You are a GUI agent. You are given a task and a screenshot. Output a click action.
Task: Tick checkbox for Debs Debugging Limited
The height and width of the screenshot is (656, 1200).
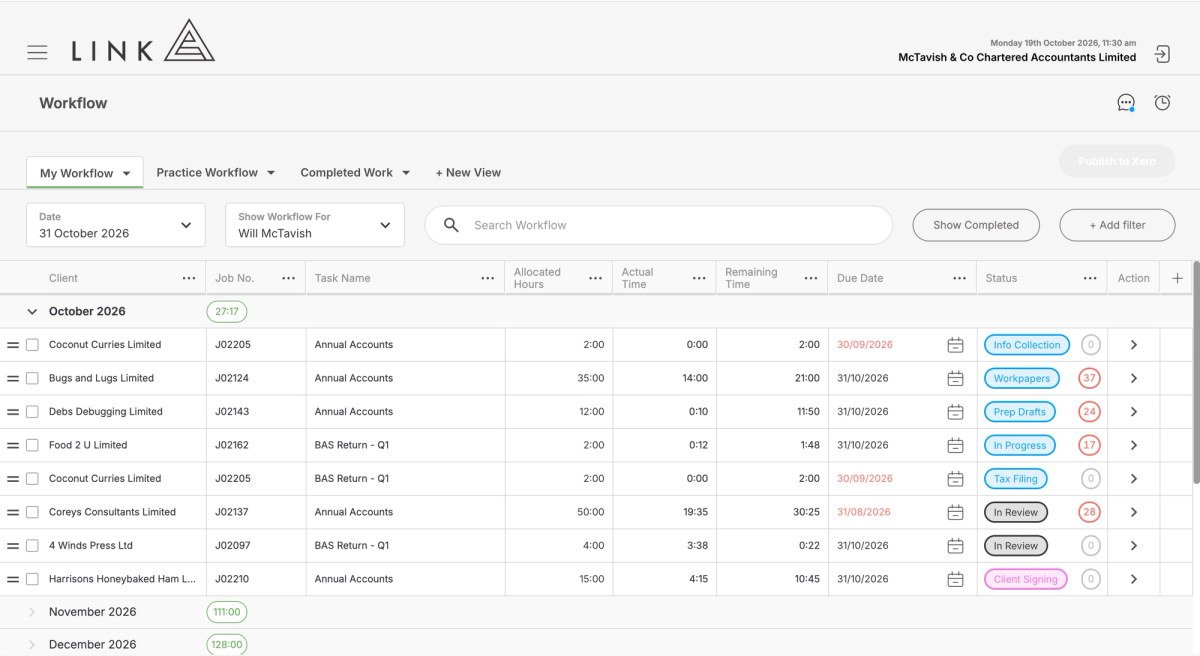(x=32, y=412)
